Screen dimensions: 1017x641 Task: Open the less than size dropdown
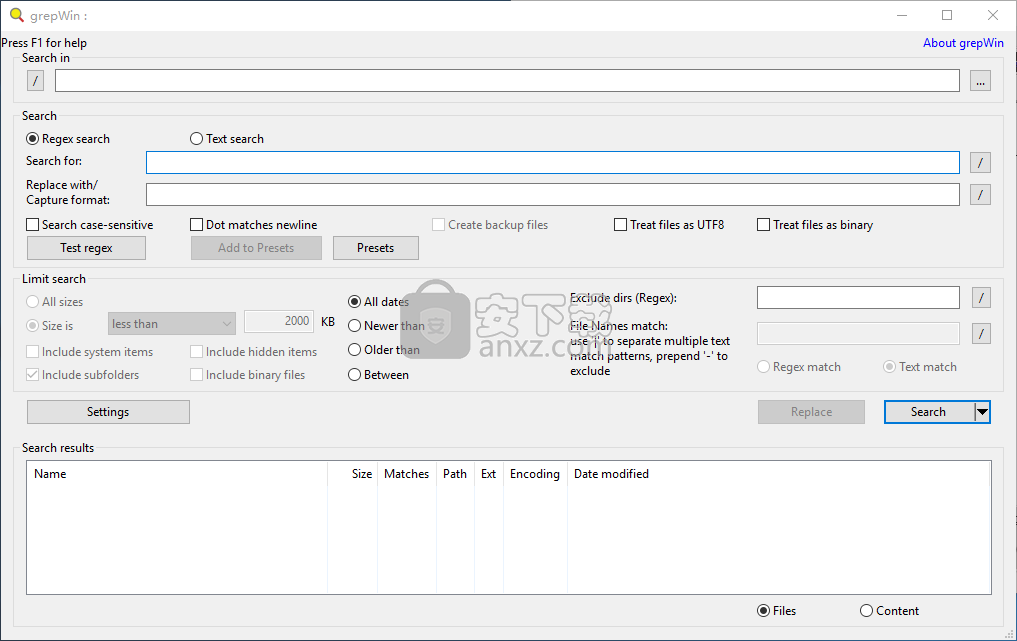[171, 324]
